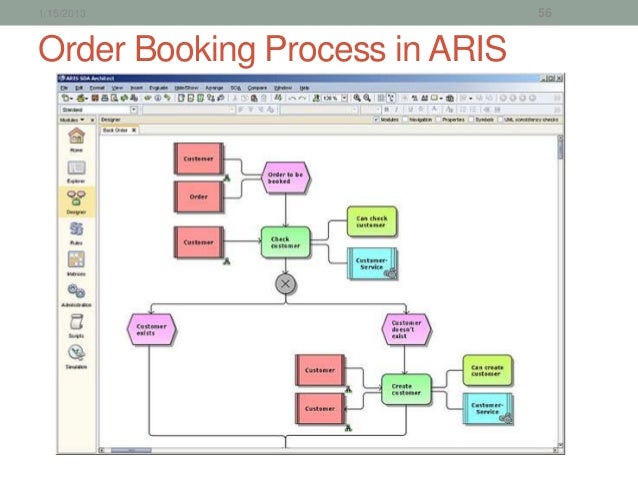The height and width of the screenshot is (479, 638).
Task: Click the redo arrow icon
Action: 302,98
